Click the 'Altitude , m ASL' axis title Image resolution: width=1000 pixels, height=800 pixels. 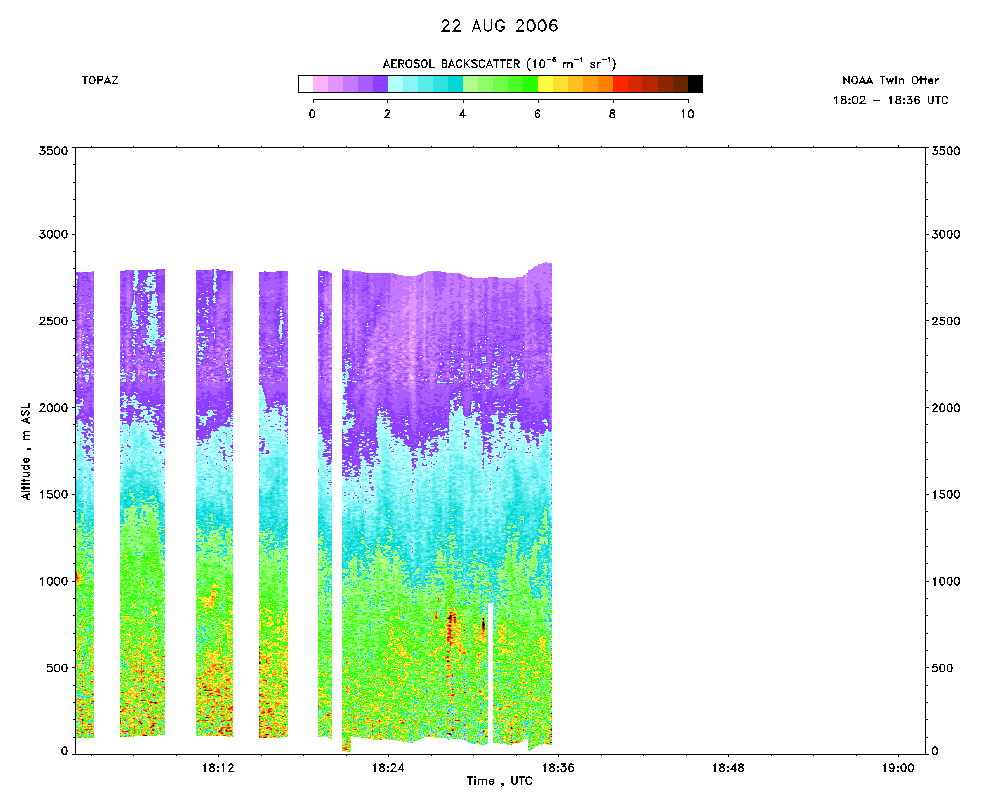click(x=26, y=451)
